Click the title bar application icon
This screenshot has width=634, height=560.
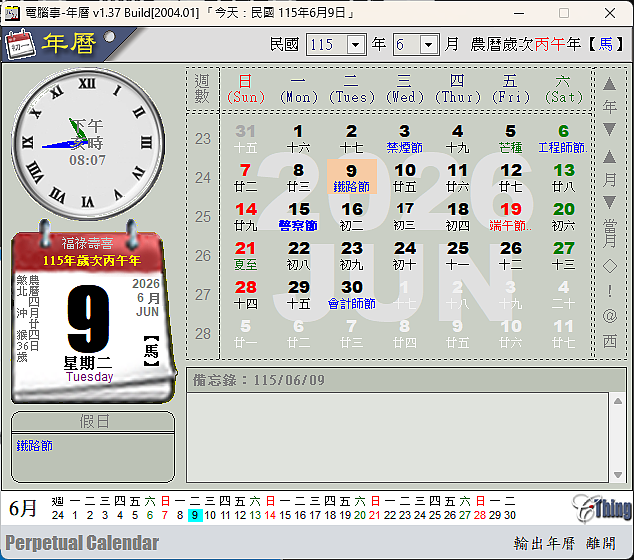(12, 13)
